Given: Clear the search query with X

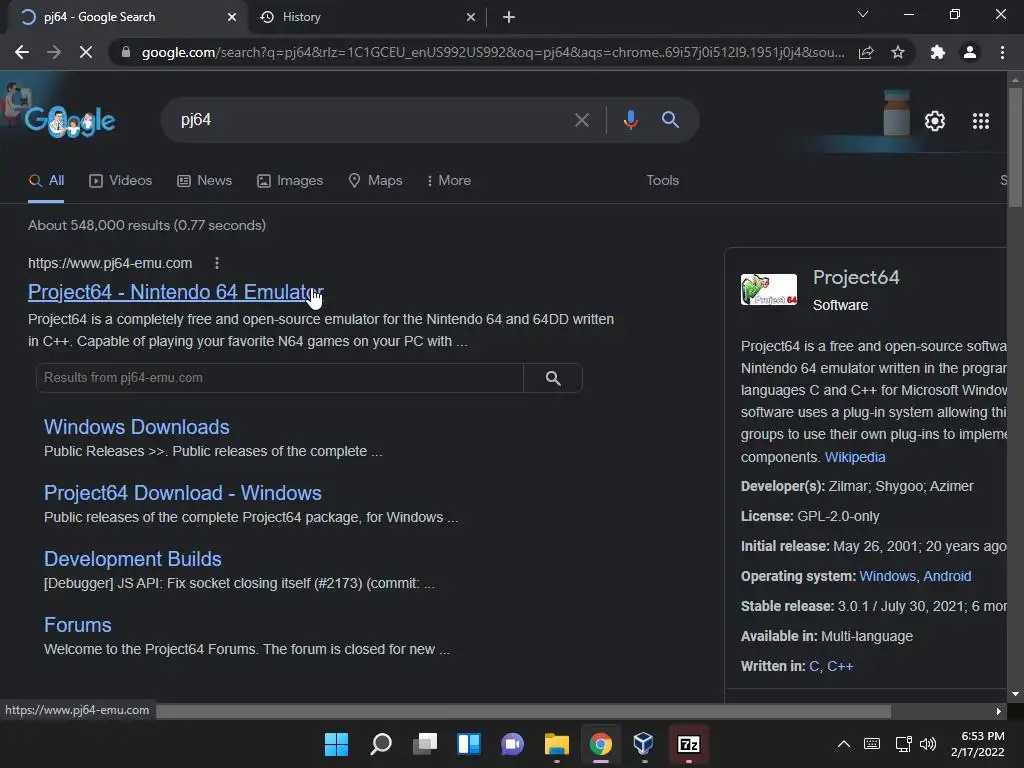Looking at the screenshot, I should (x=581, y=120).
